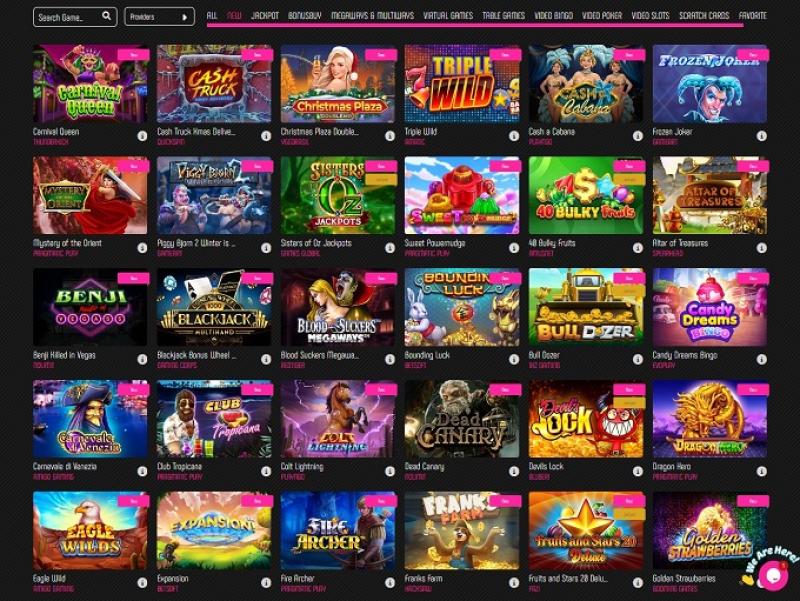Viewport: 800px width, 601px height.
Task: Open the Video Slots category
Action: (650, 16)
